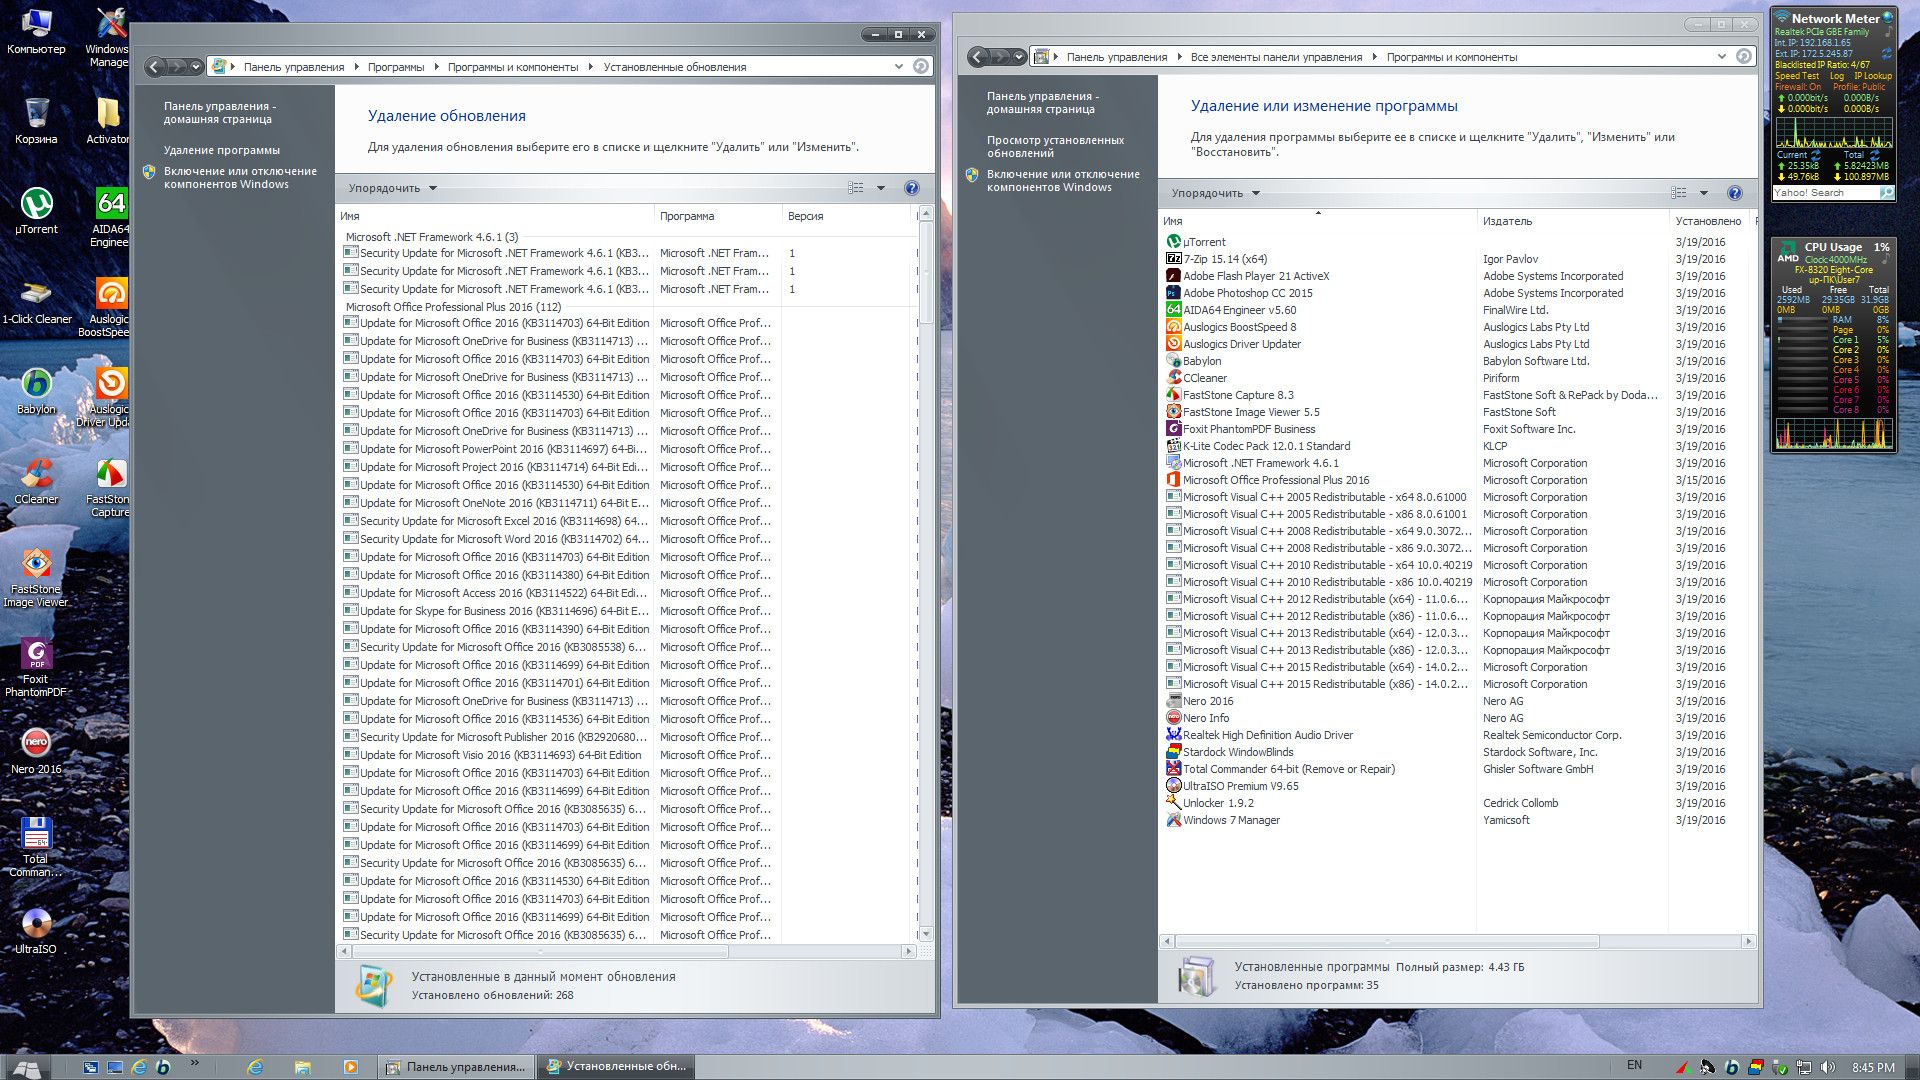Show hidden quick launch items chevron
The width and height of the screenshot is (1920, 1080).
click(x=194, y=1063)
